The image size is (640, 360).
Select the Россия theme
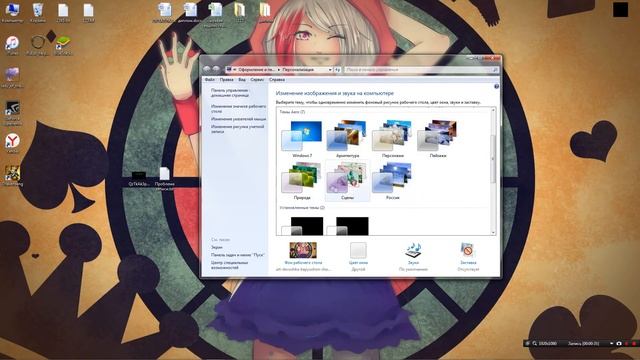393,180
